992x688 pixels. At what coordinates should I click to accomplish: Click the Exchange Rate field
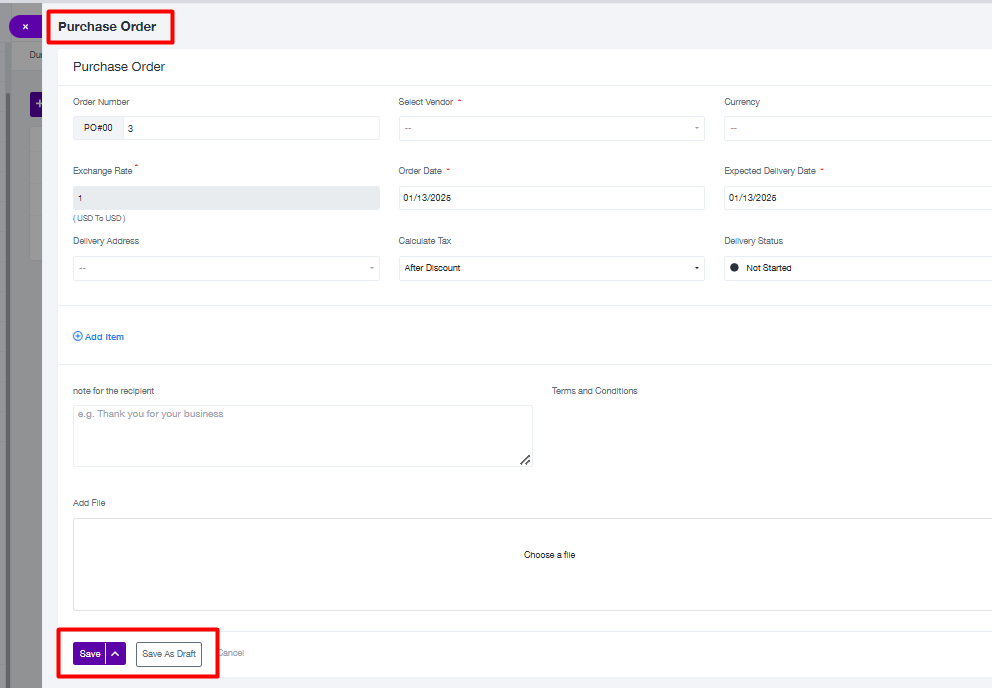[226, 198]
